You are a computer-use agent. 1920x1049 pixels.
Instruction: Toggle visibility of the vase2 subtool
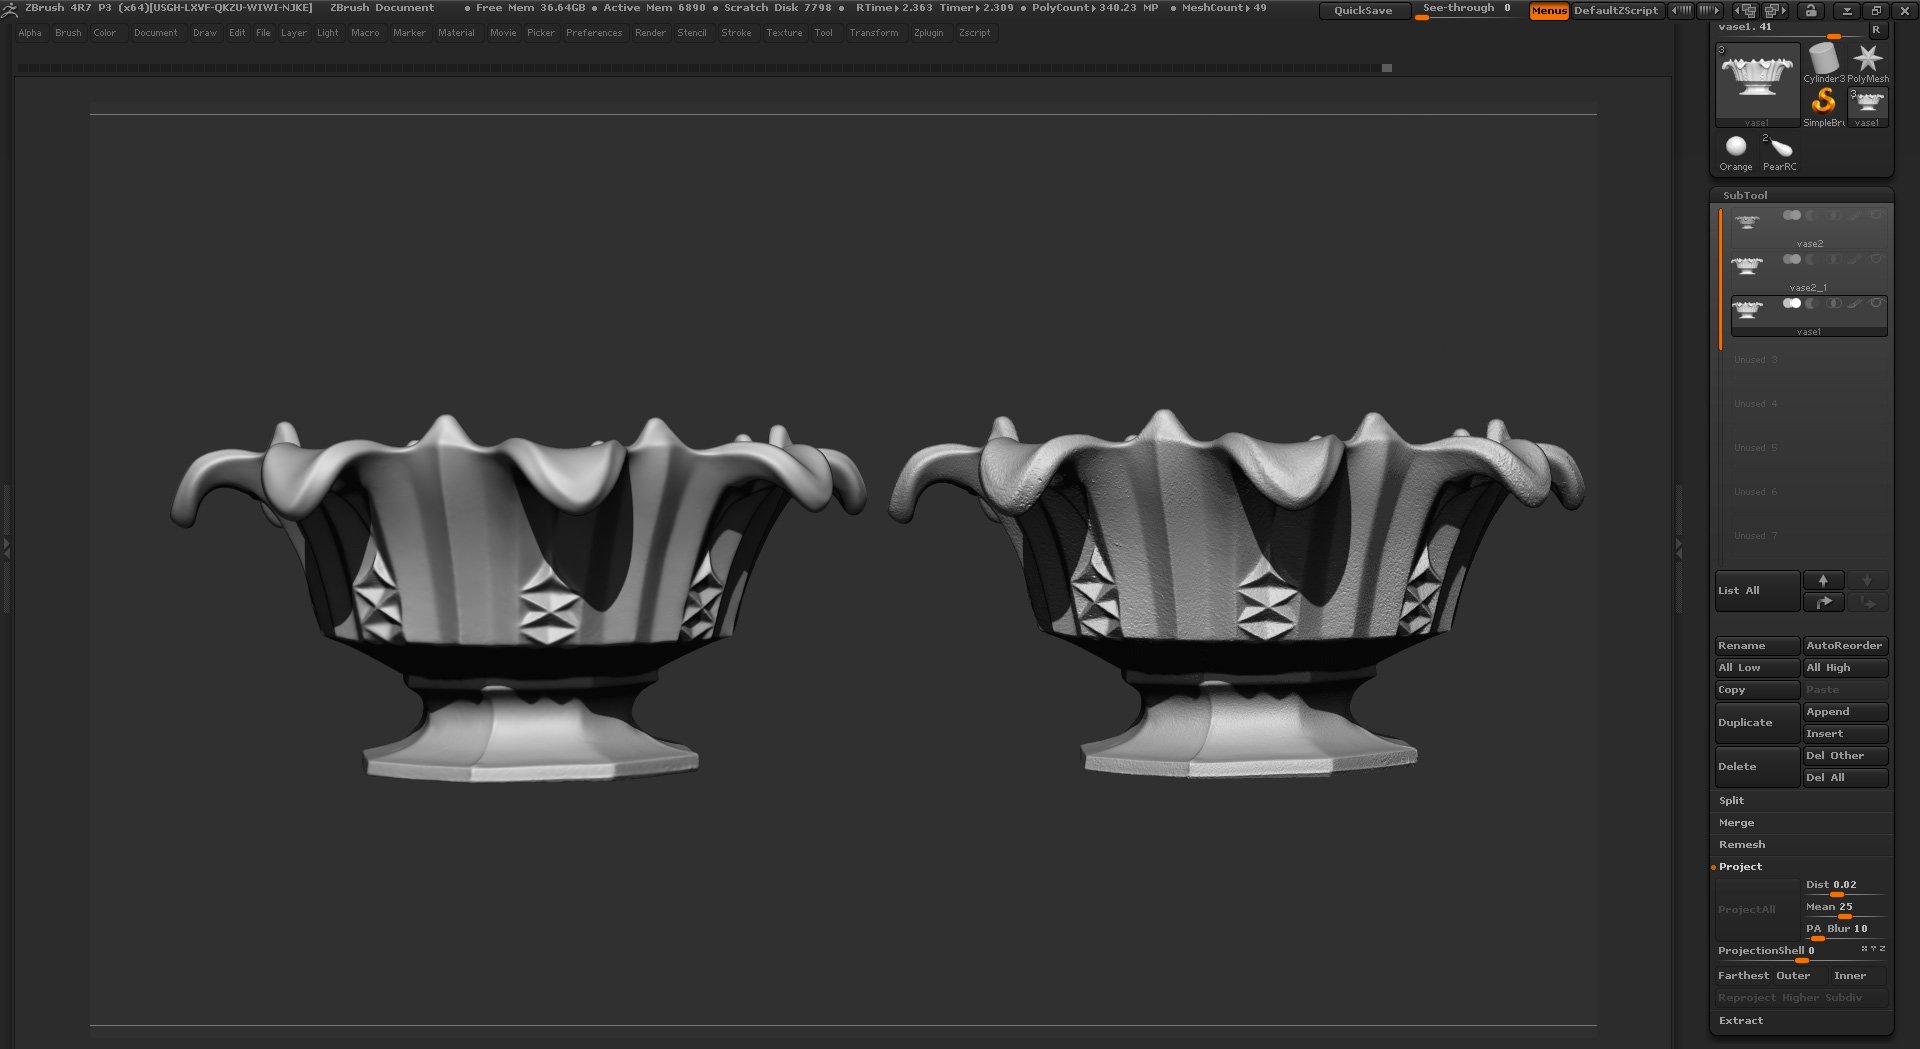(1876, 215)
